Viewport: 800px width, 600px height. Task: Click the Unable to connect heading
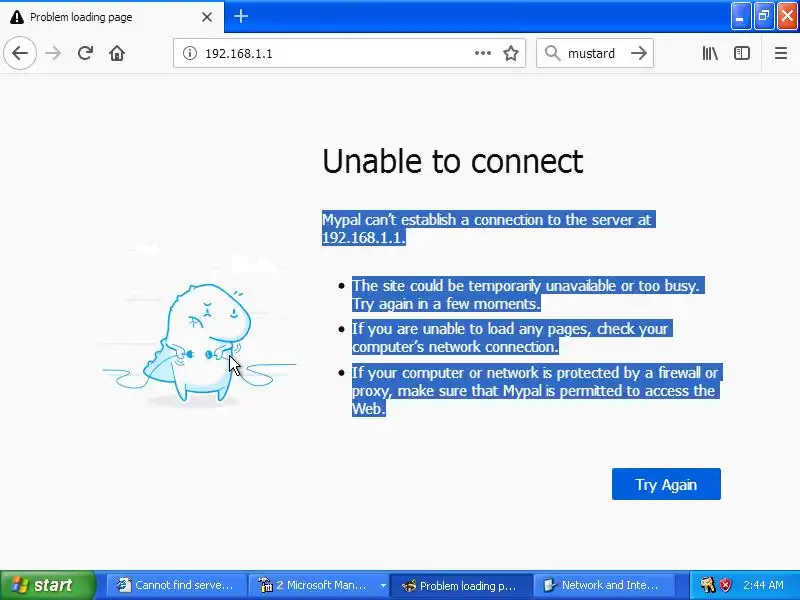point(453,161)
